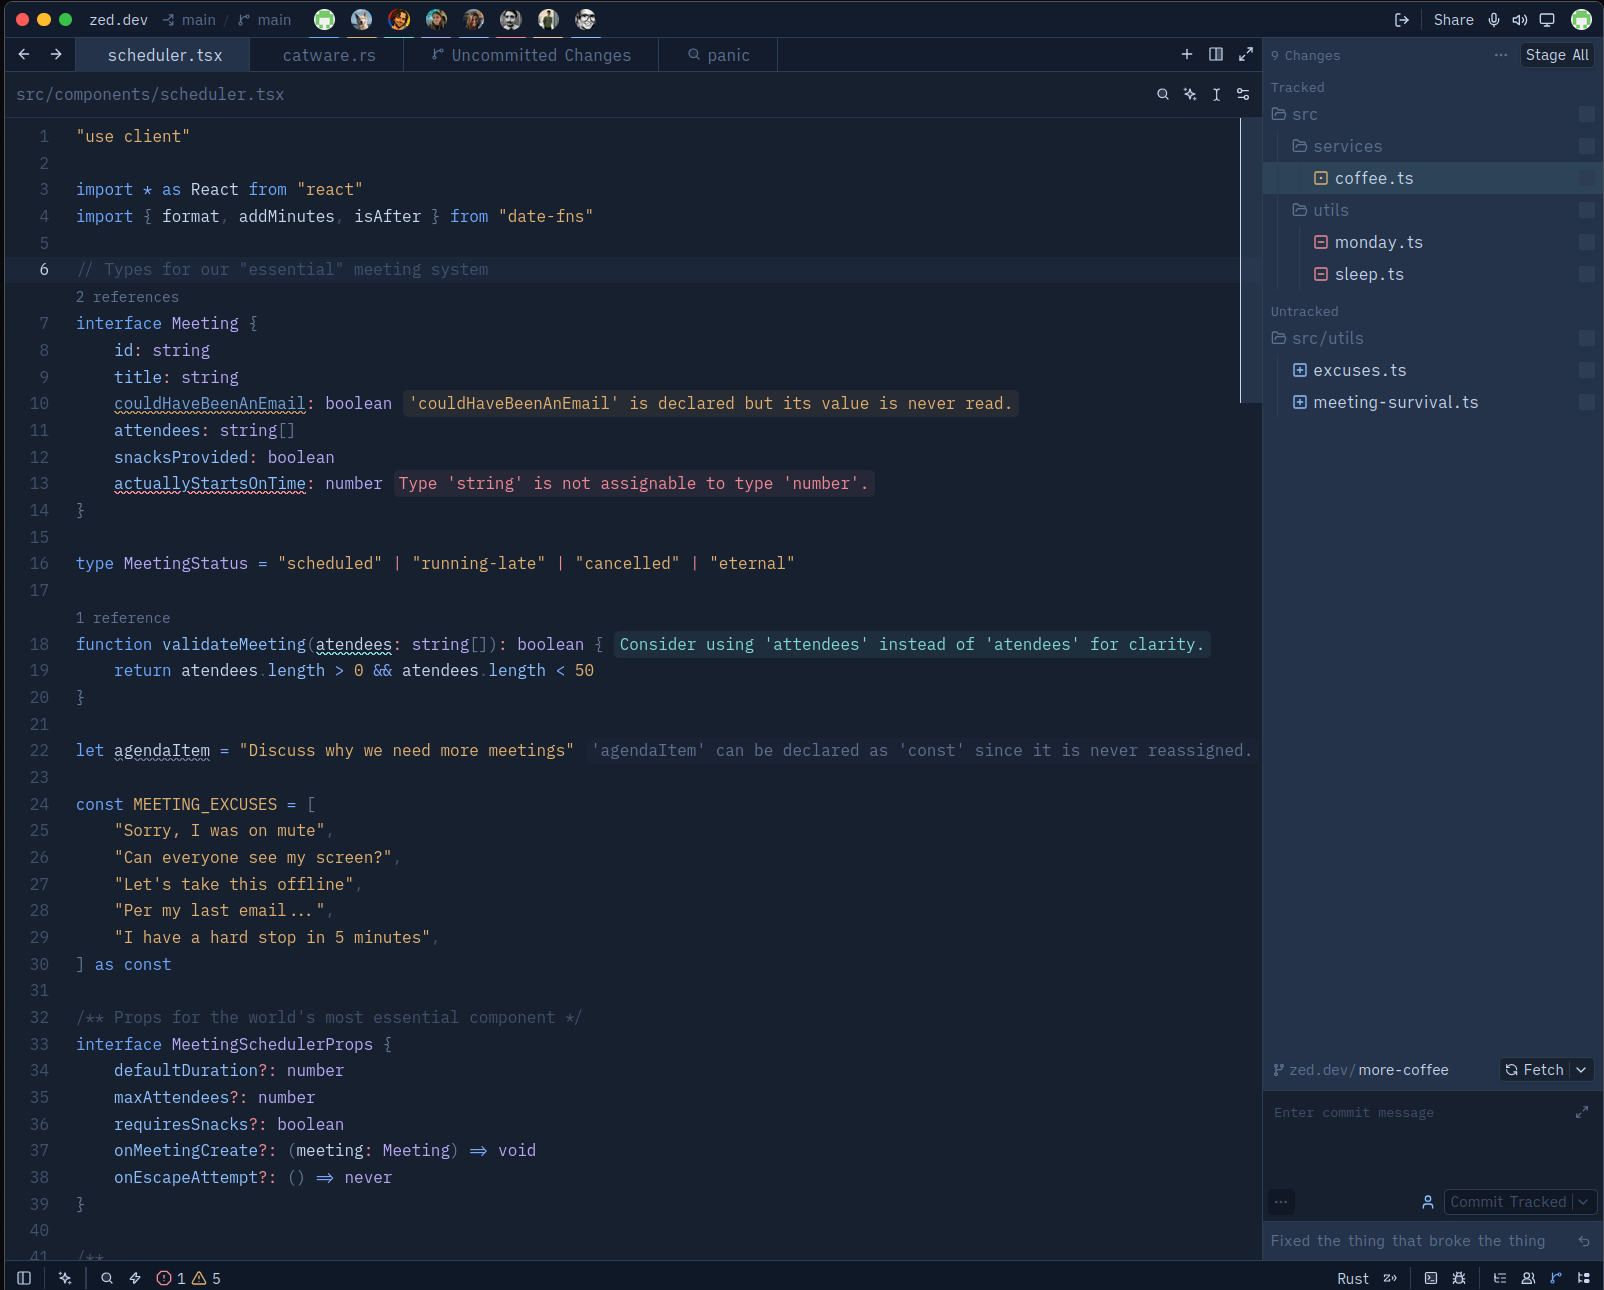
Task: Toggle the text cursor selections icon in toolbar
Action: point(1216,94)
